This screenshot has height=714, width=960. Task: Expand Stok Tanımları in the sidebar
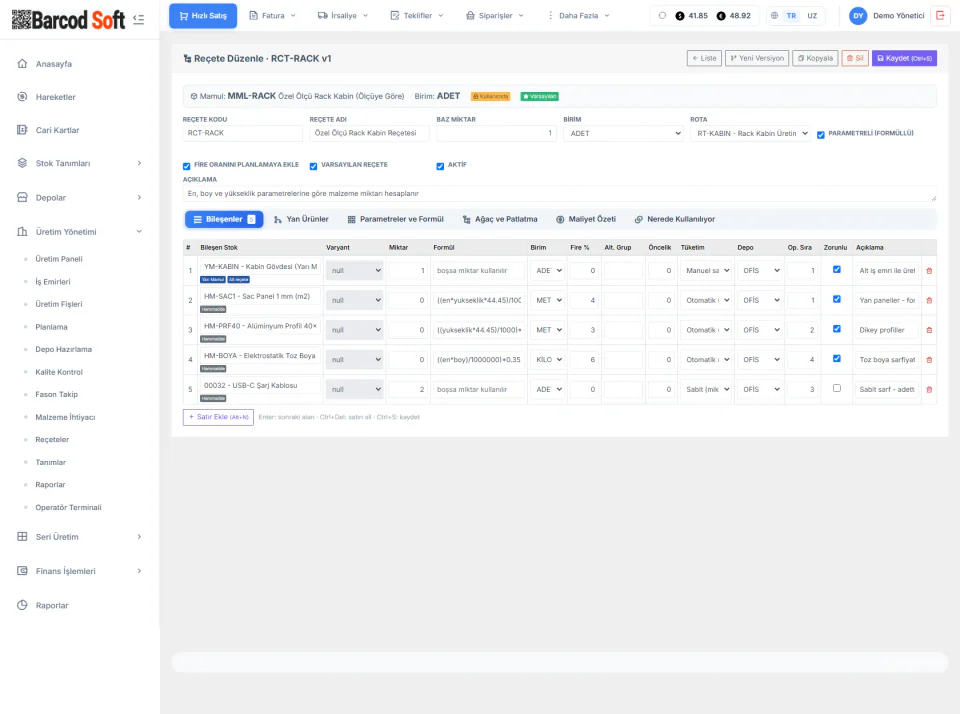click(x=80, y=163)
